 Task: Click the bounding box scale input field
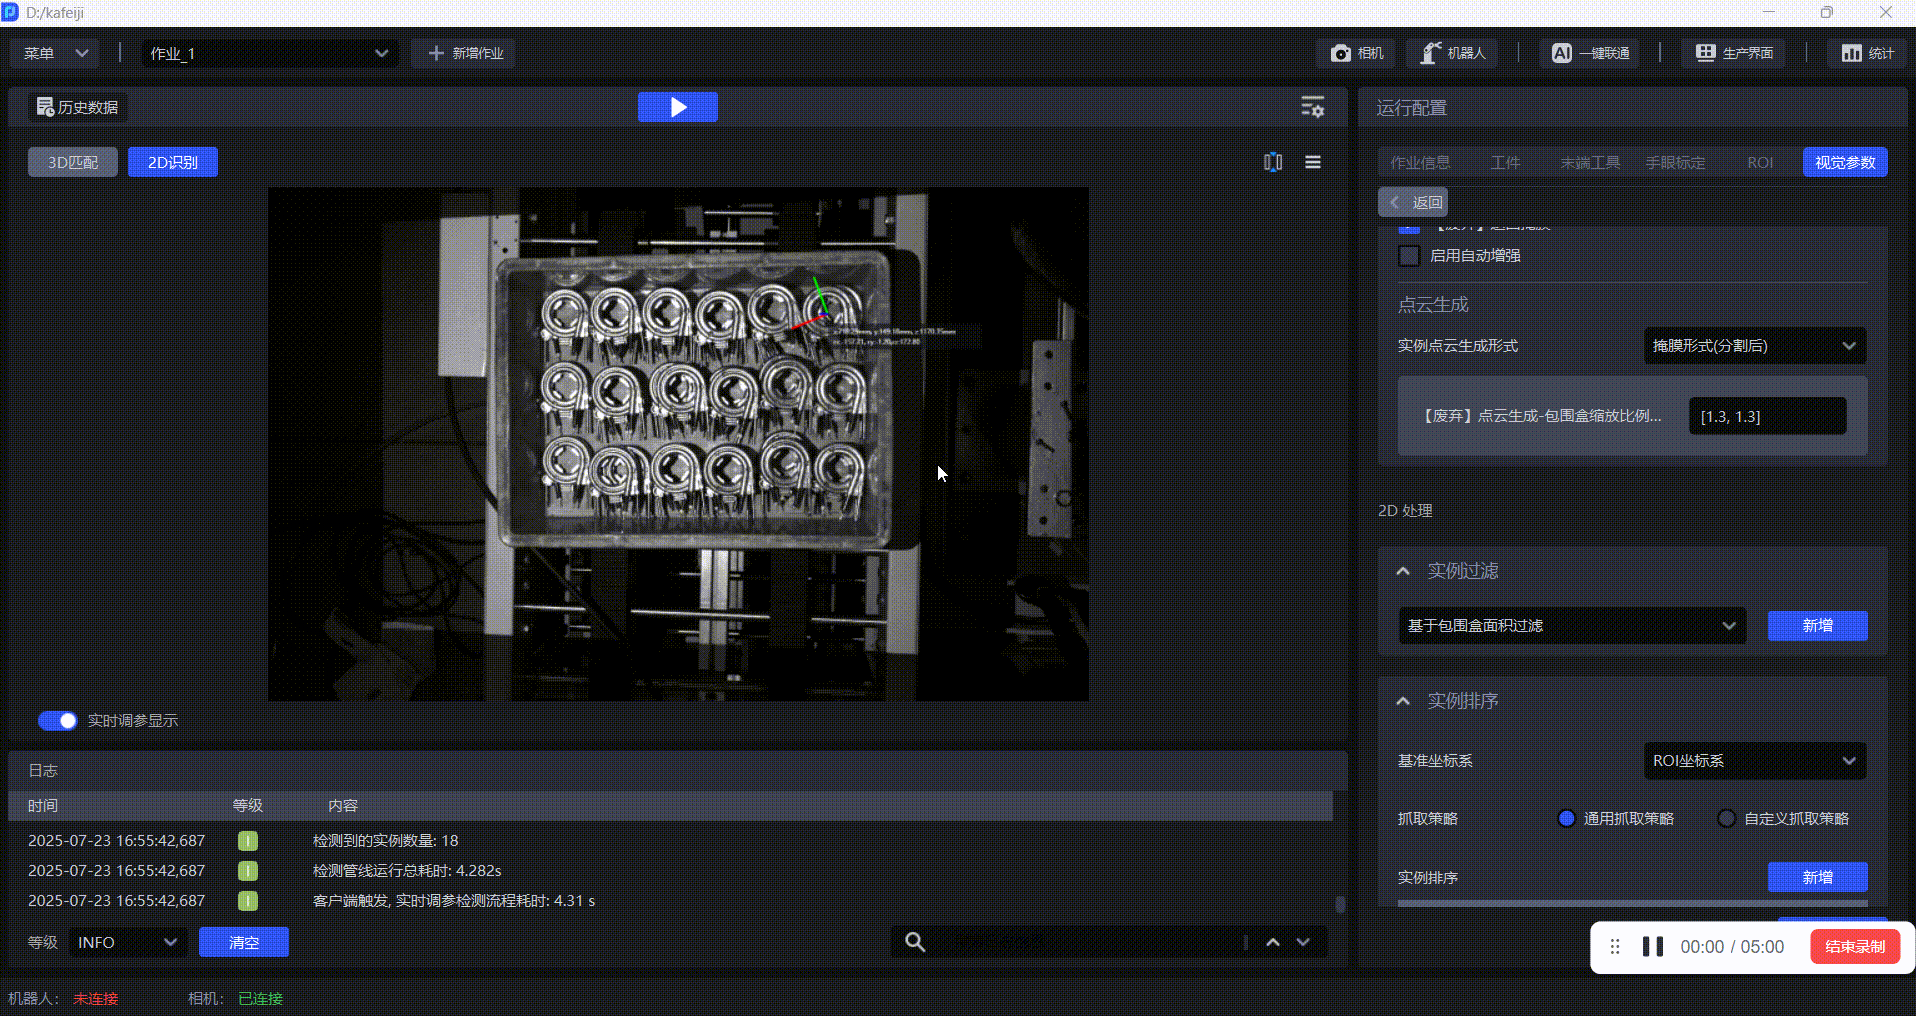(x=1766, y=416)
